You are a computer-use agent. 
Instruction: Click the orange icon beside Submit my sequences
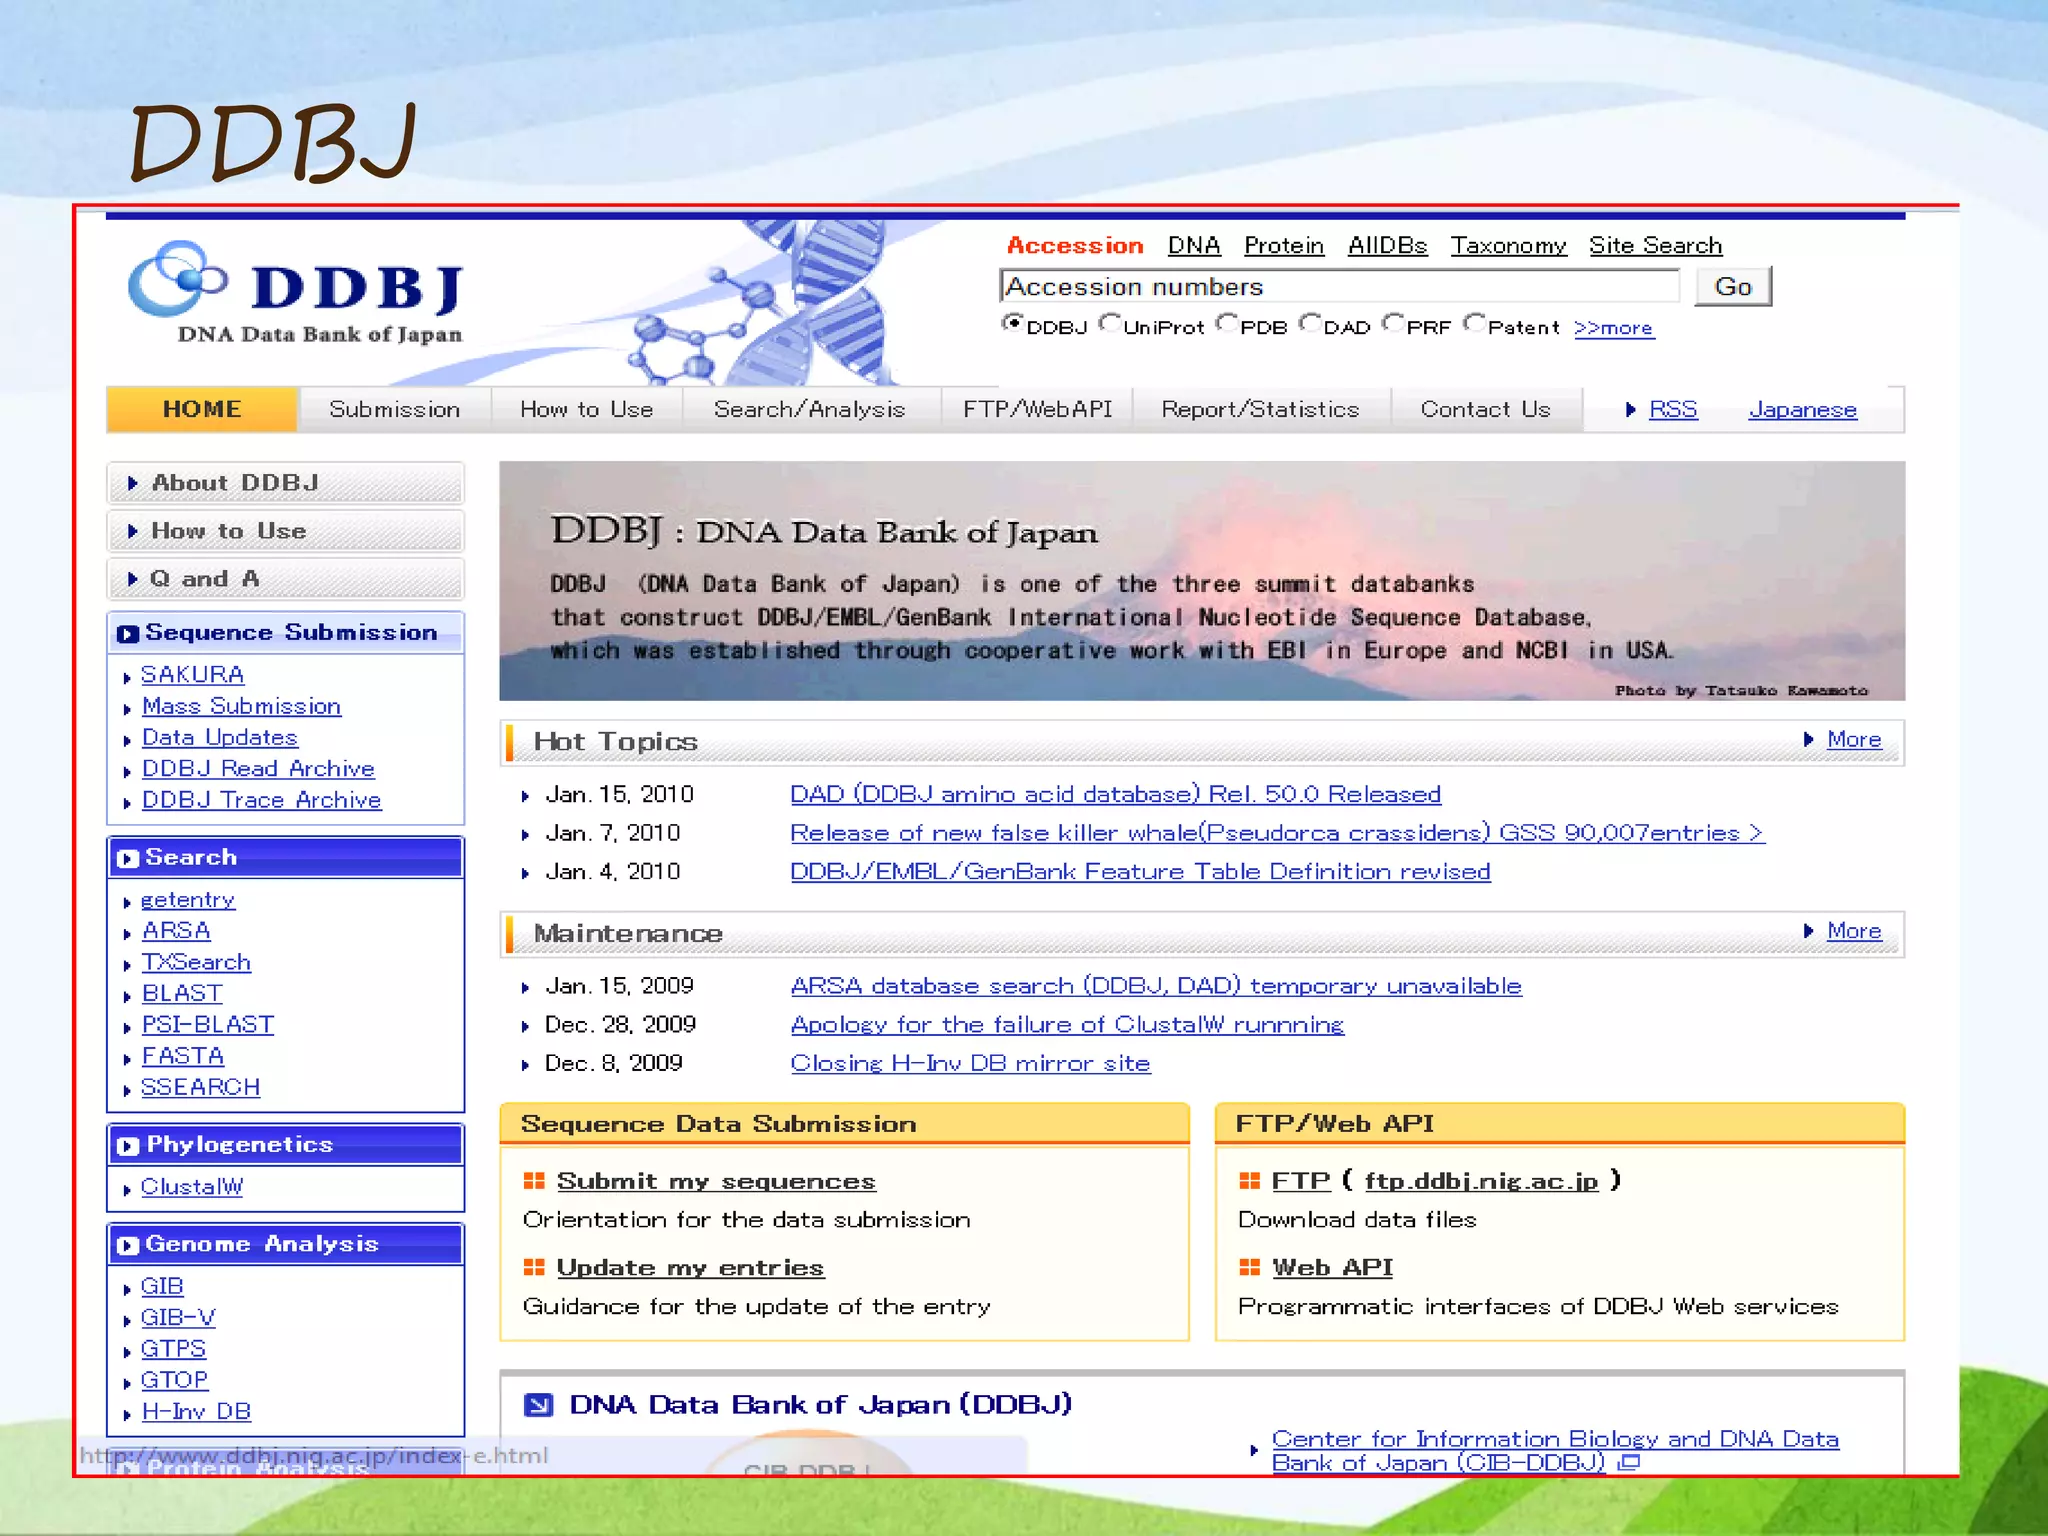[534, 1181]
